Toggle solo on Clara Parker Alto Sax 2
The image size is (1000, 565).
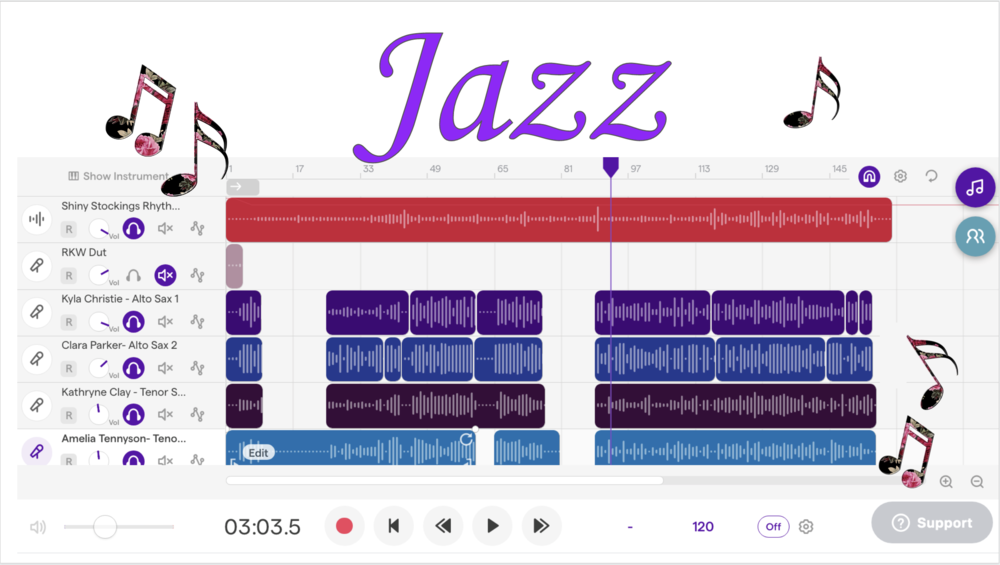(133, 368)
